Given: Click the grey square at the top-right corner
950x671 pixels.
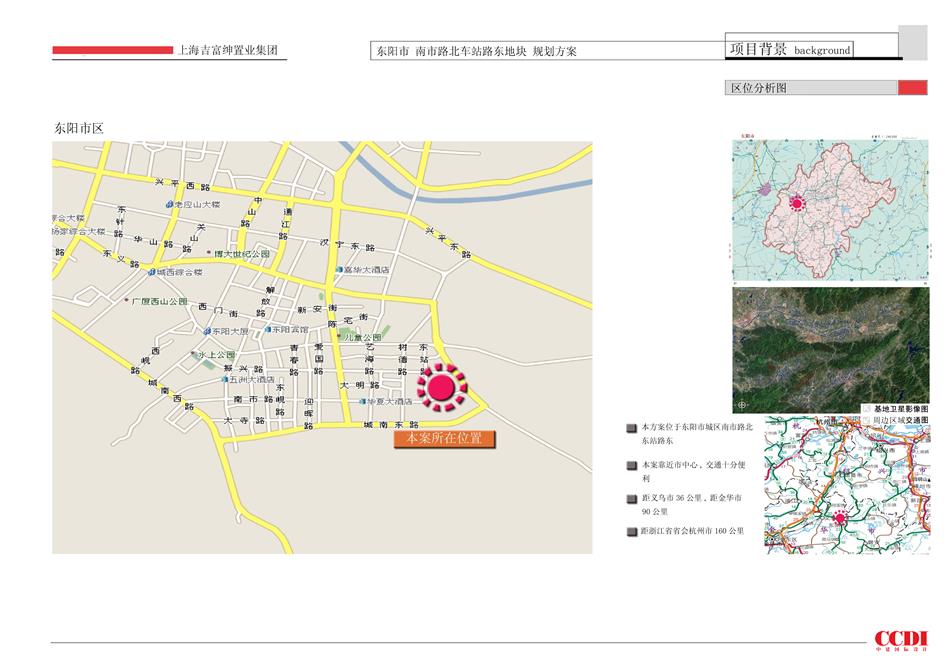Looking at the screenshot, I should pyautogui.click(x=913, y=42).
